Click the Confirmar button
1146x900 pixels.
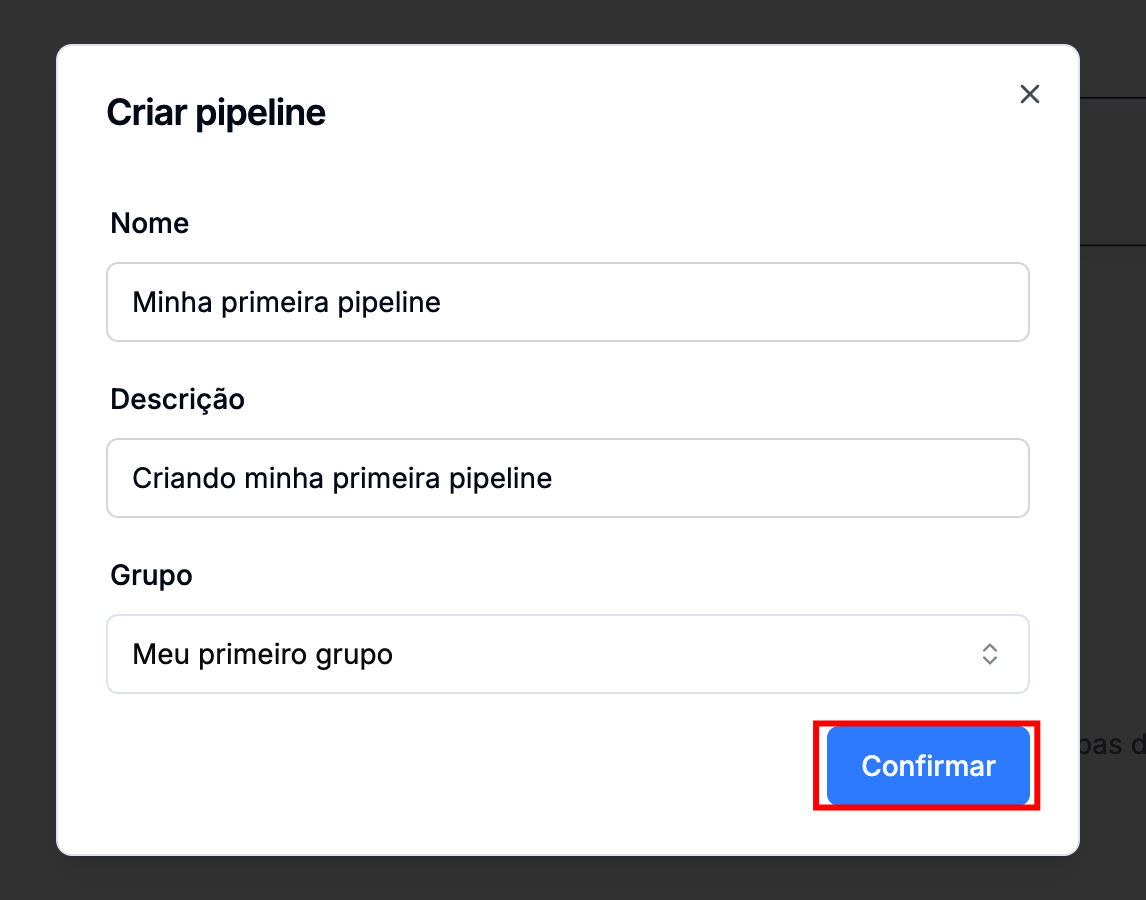click(928, 766)
